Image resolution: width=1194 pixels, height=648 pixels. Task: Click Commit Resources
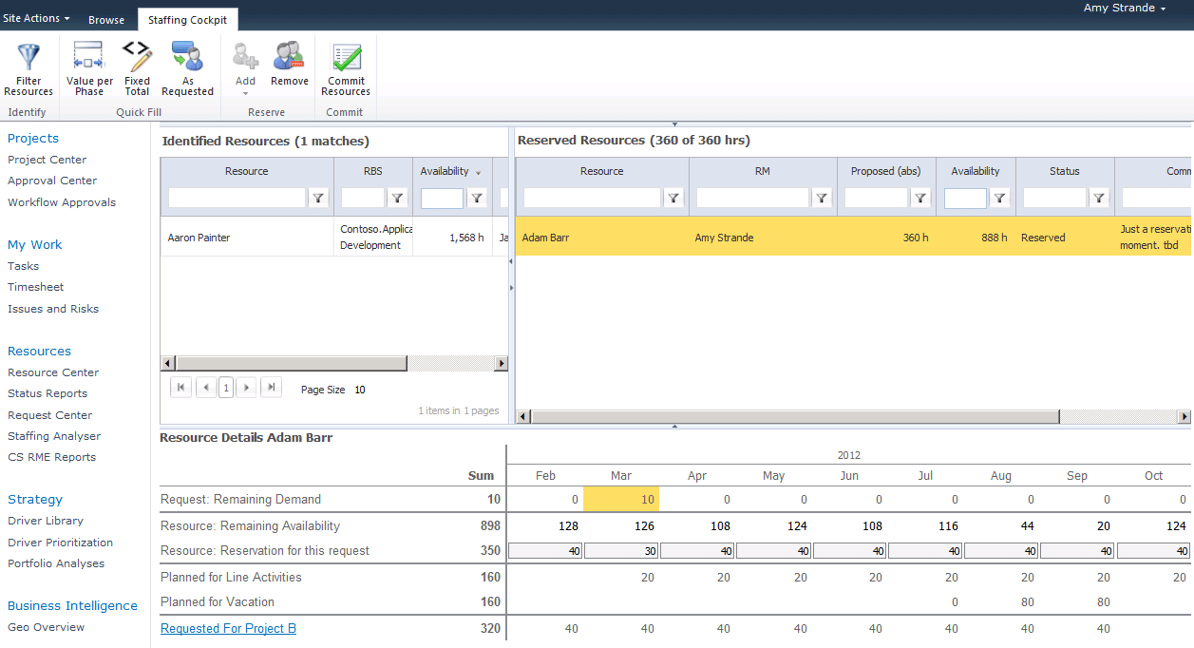(346, 69)
